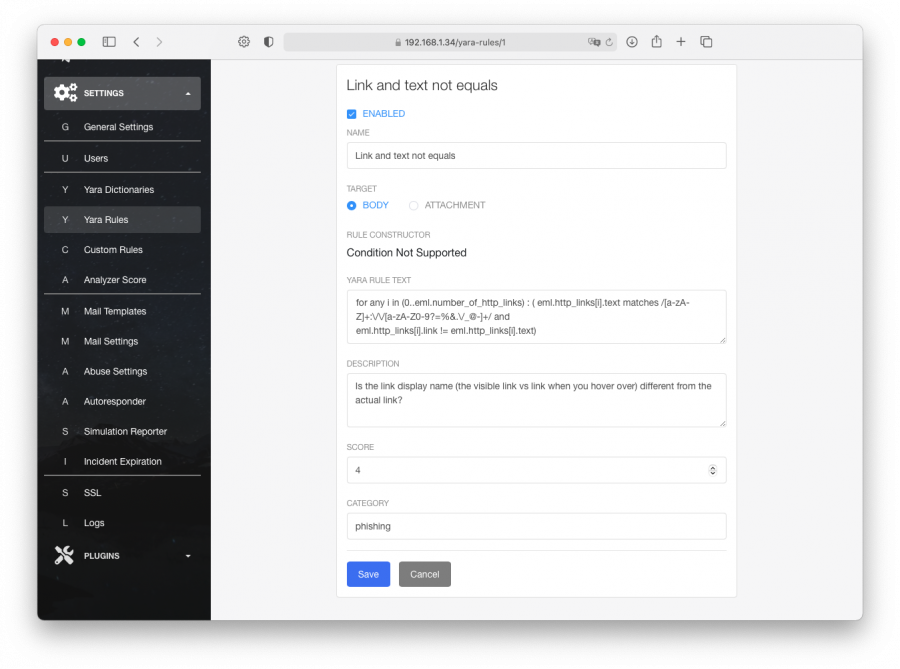Open Yara Dictionaries from the sidebar
Viewport: 900px width, 669px height.
pyautogui.click(x=118, y=190)
